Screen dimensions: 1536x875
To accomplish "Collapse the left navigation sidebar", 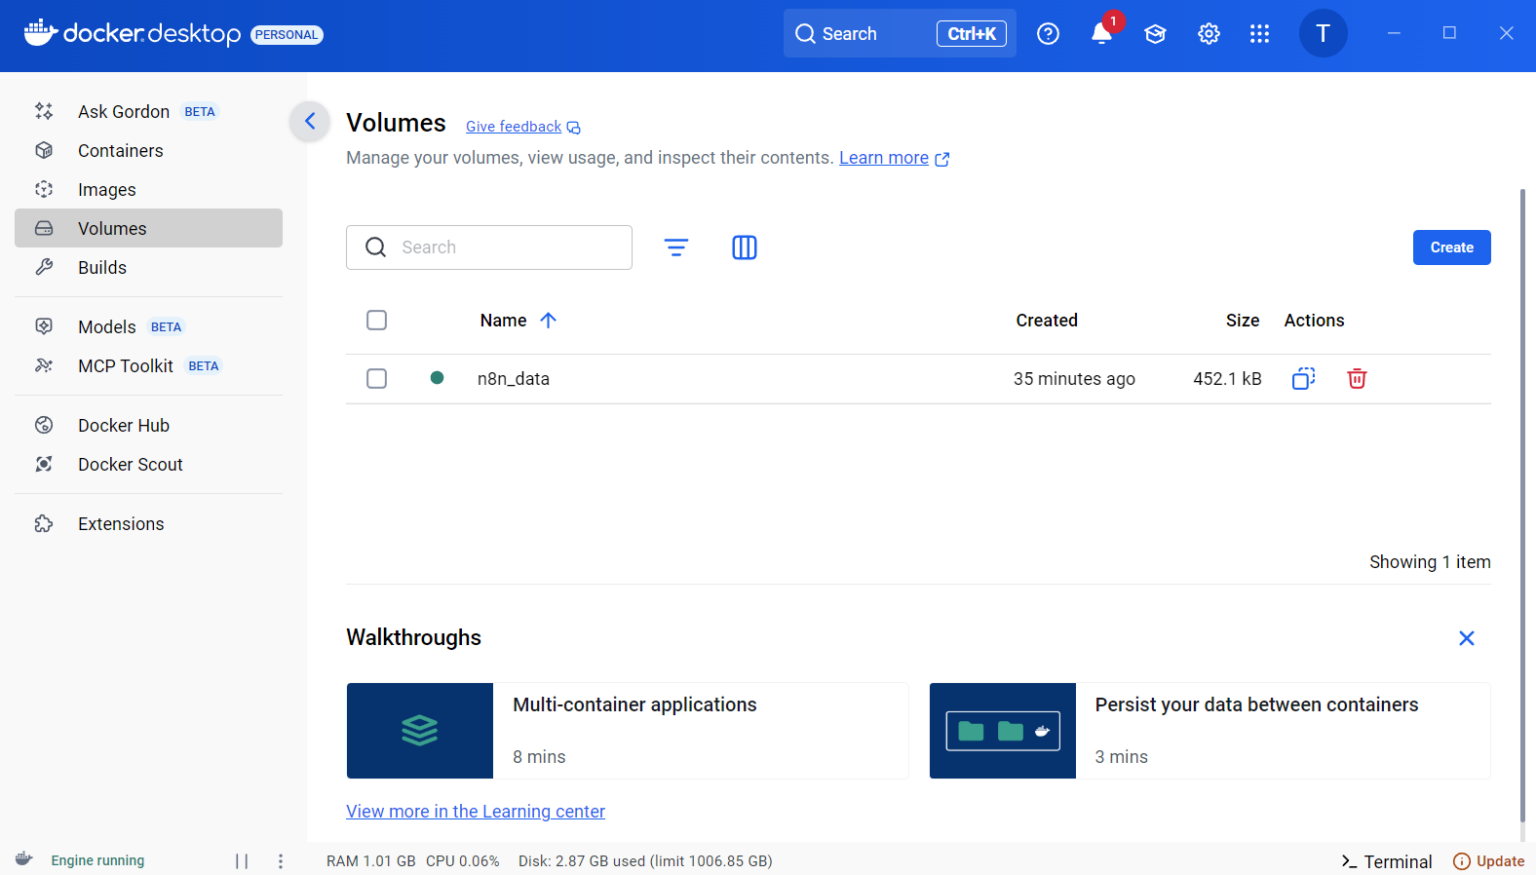I will coord(310,121).
